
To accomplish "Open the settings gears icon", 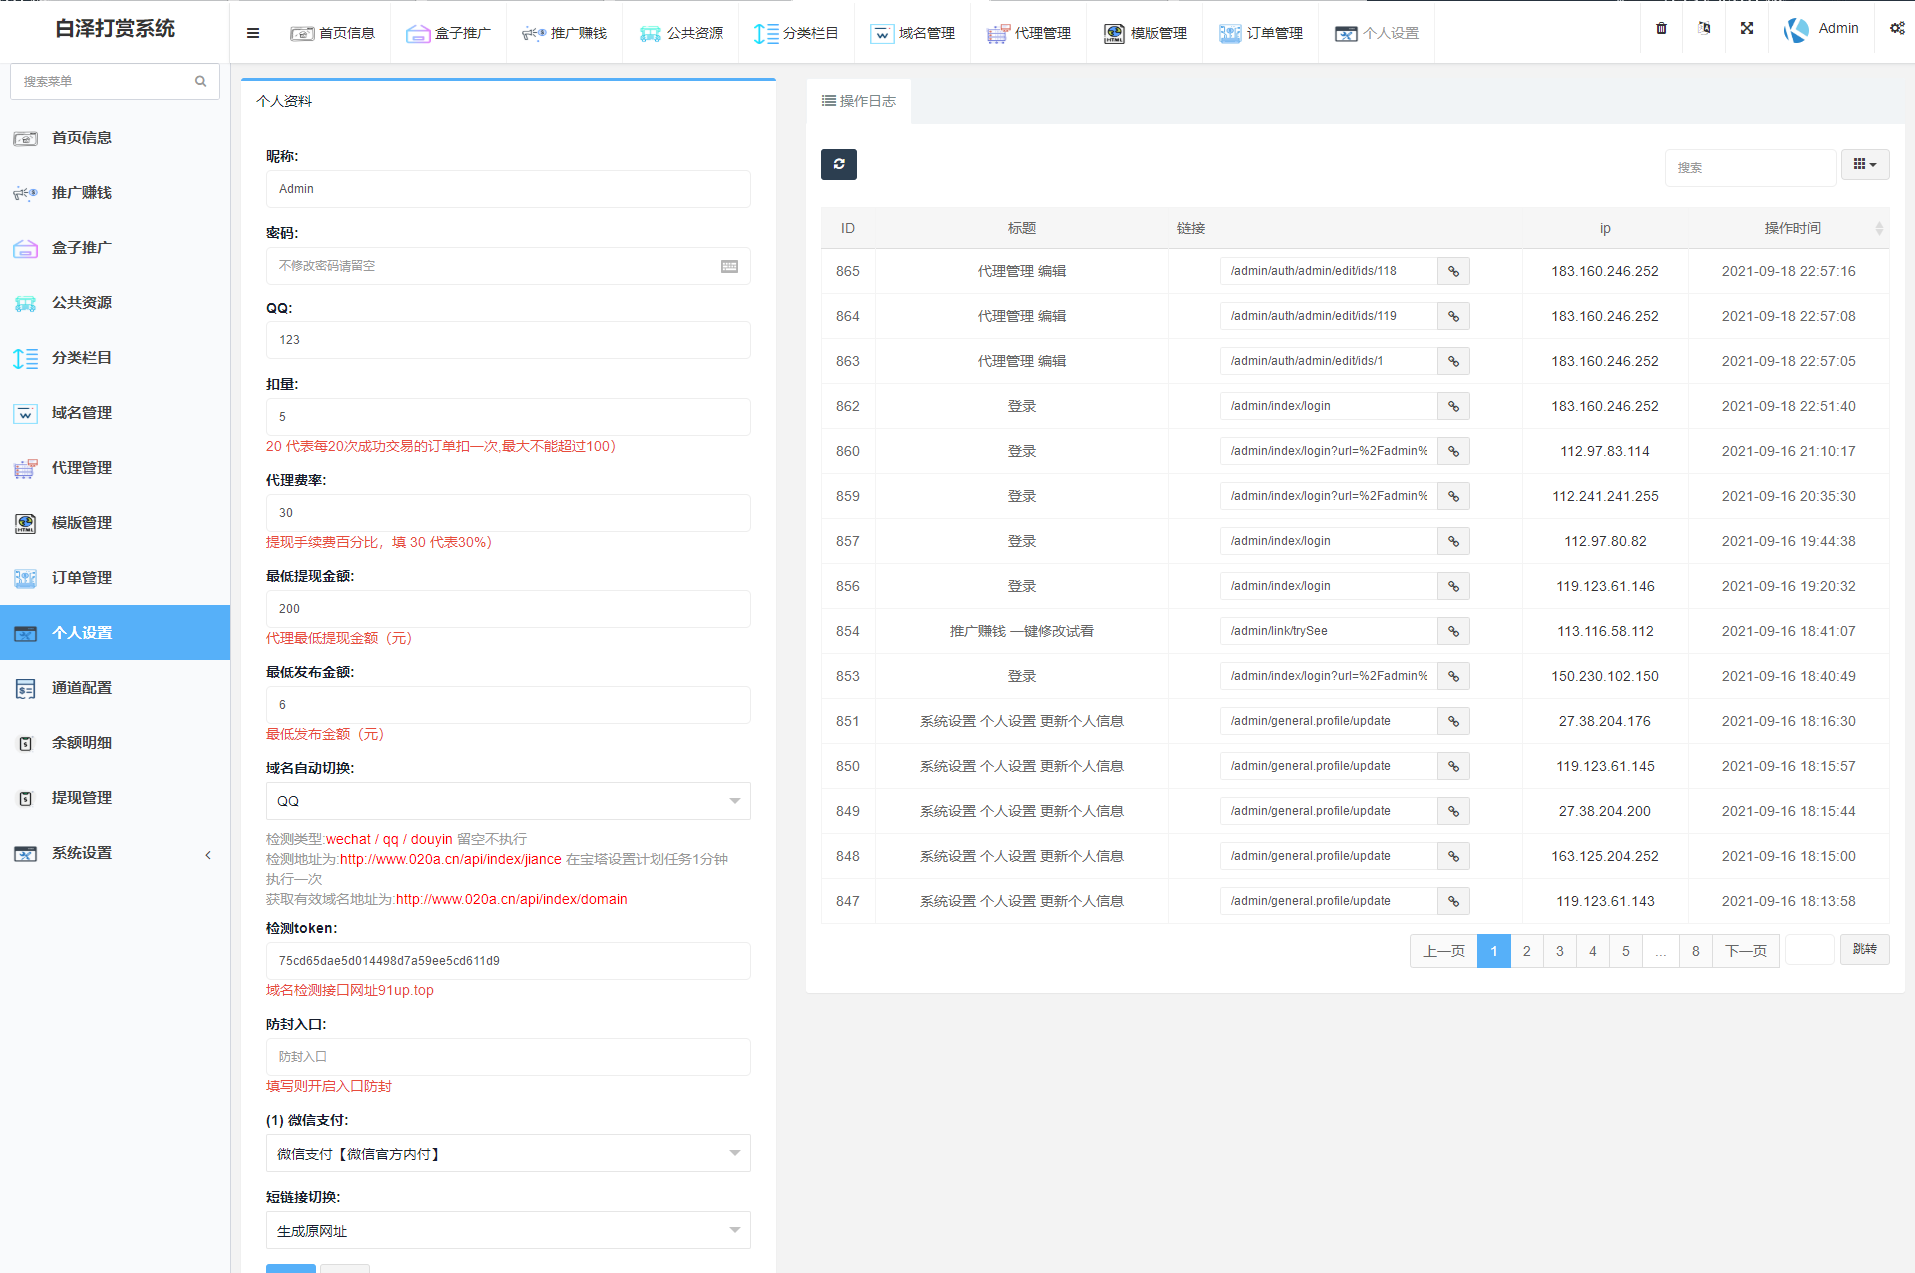I will click(x=1896, y=28).
